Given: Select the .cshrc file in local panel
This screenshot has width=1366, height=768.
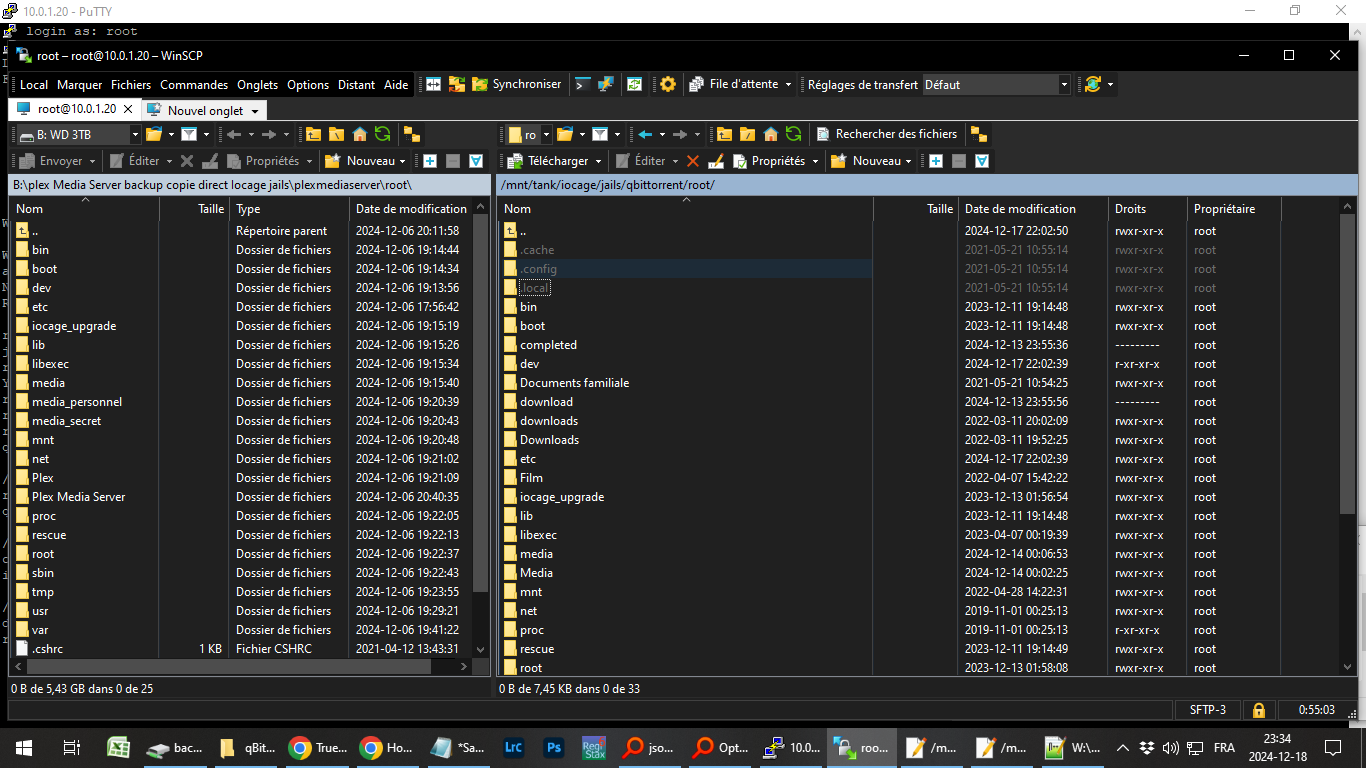Looking at the screenshot, I should coord(47,649).
